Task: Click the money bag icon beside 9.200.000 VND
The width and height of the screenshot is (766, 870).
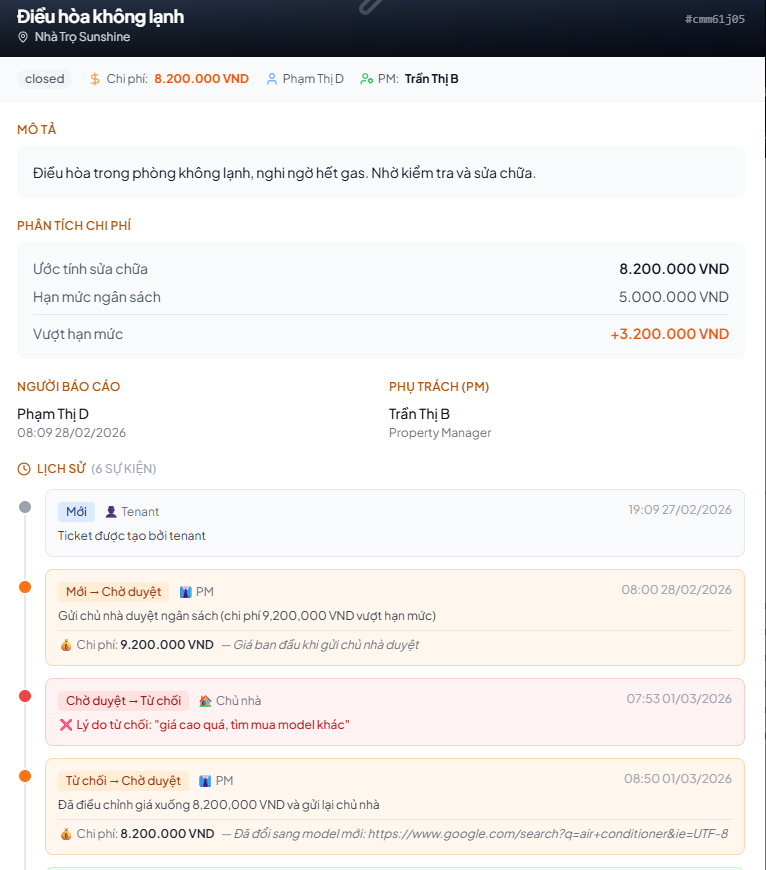Action: click(x=66, y=645)
